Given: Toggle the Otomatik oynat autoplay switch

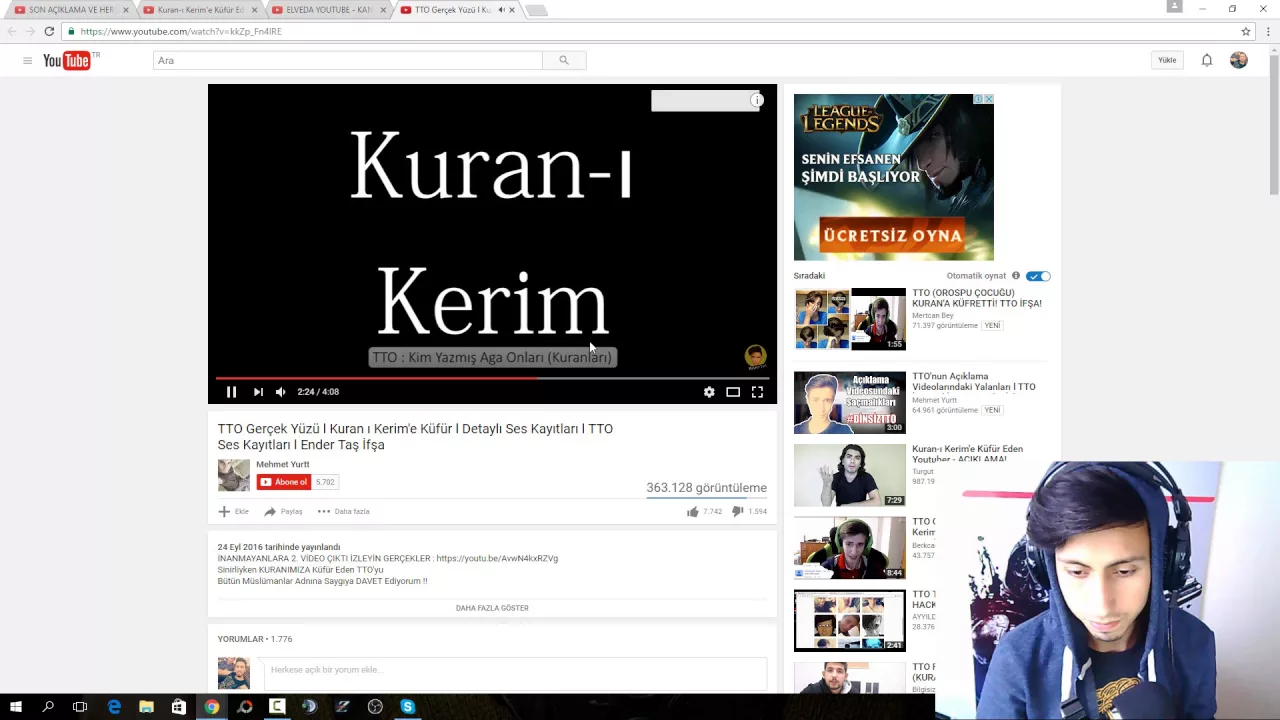Looking at the screenshot, I should [x=1038, y=276].
